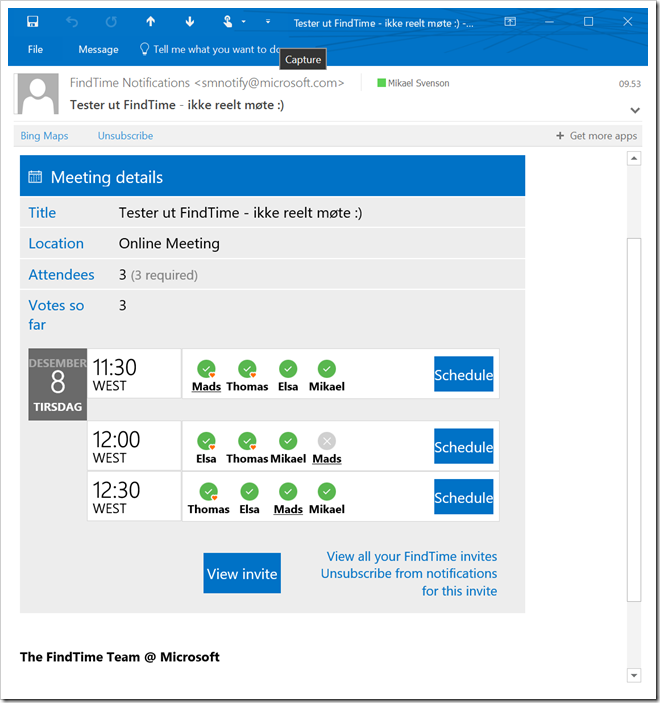Image resolution: width=660 pixels, height=703 pixels.
Task: Click the sender address smnotify@microsoft.com
Action: tap(269, 83)
